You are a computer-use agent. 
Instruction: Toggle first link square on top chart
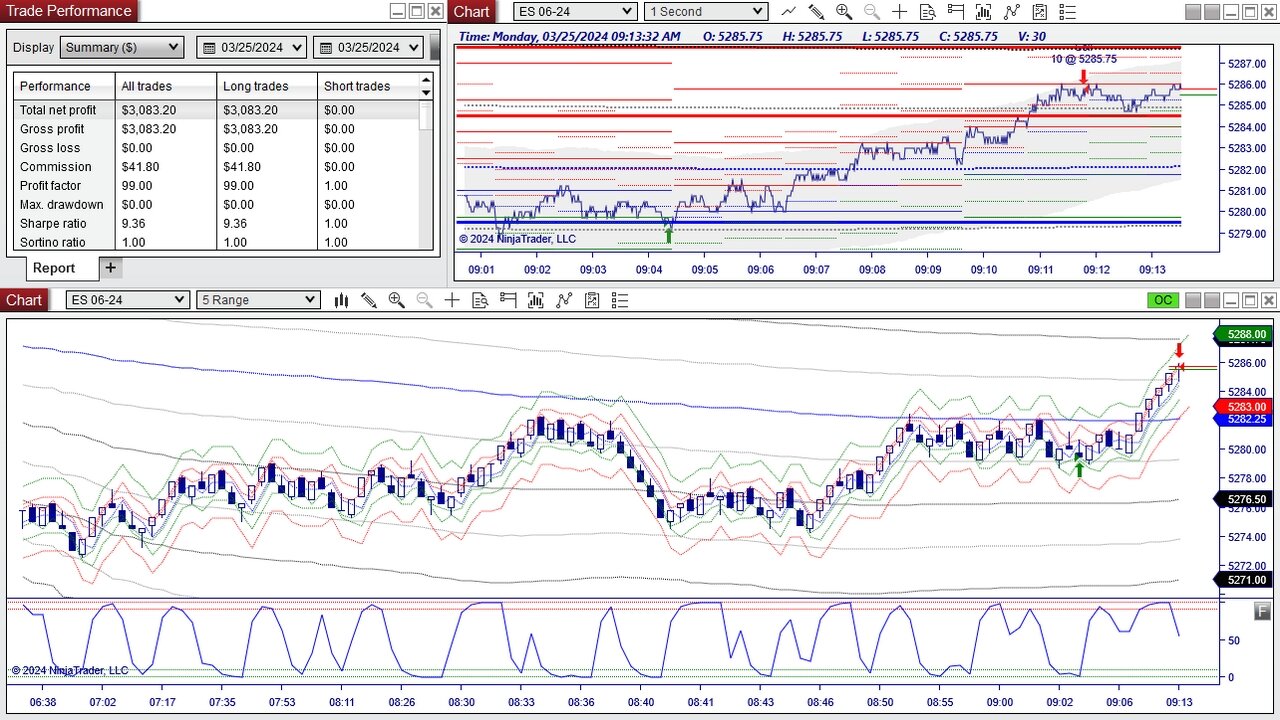(1192, 12)
